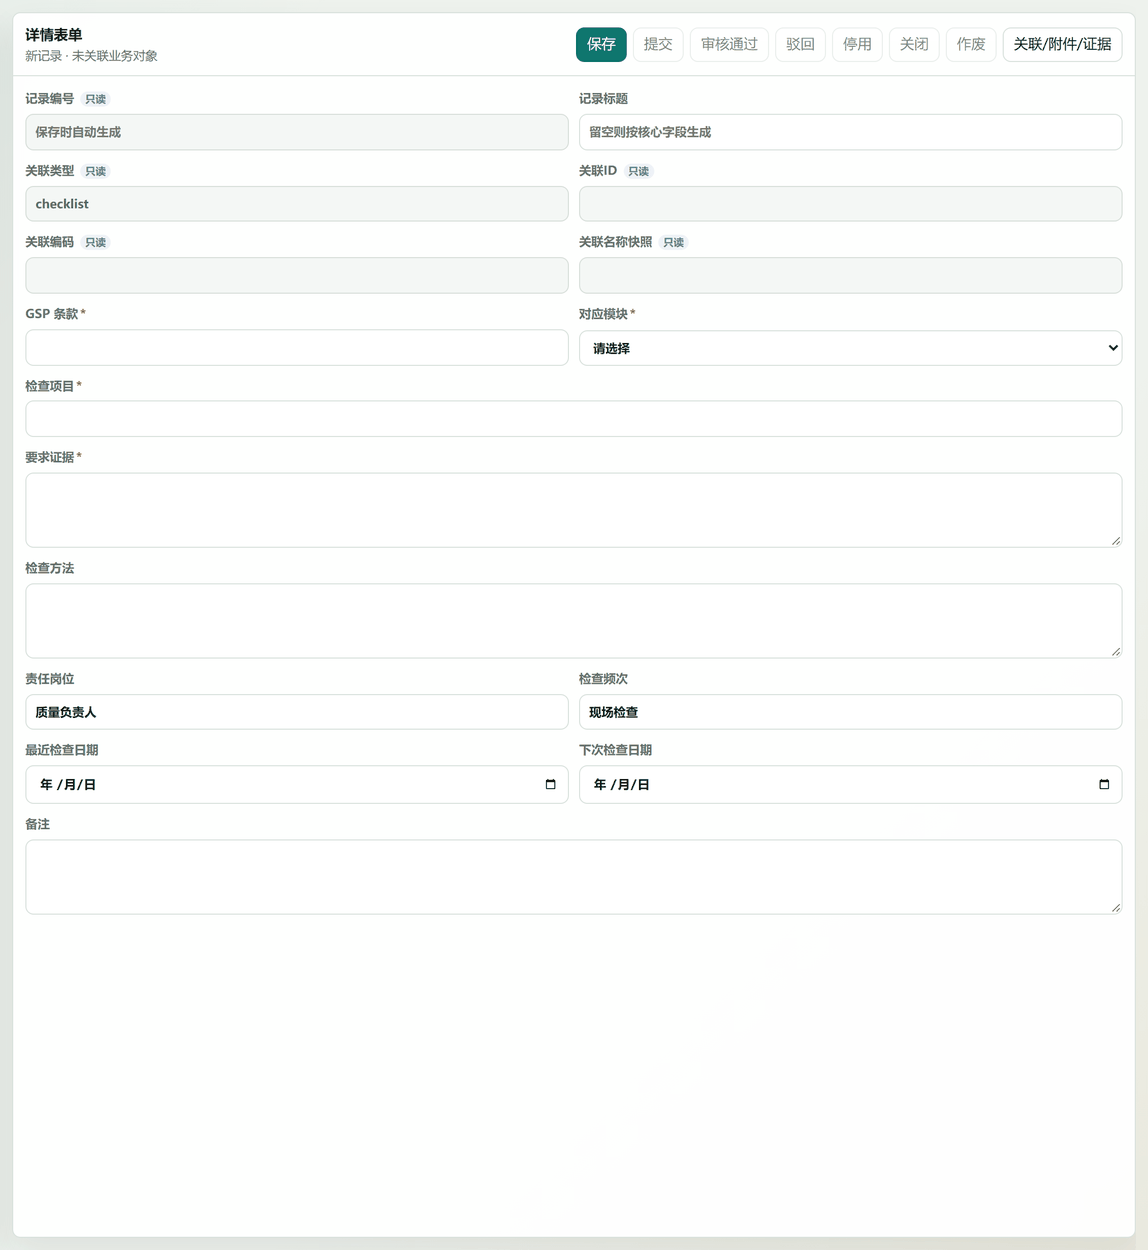
Task: Click the 保存 button
Action: click(x=601, y=44)
